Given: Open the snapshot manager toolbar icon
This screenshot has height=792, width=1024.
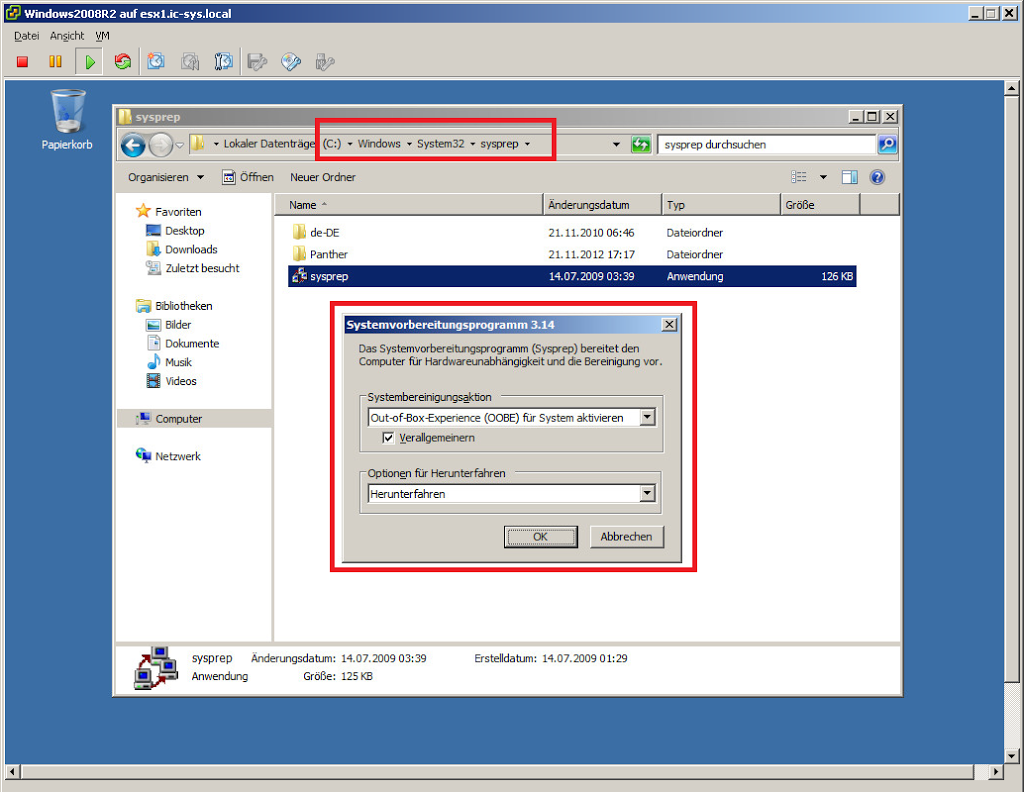Looking at the screenshot, I should click(224, 62).
